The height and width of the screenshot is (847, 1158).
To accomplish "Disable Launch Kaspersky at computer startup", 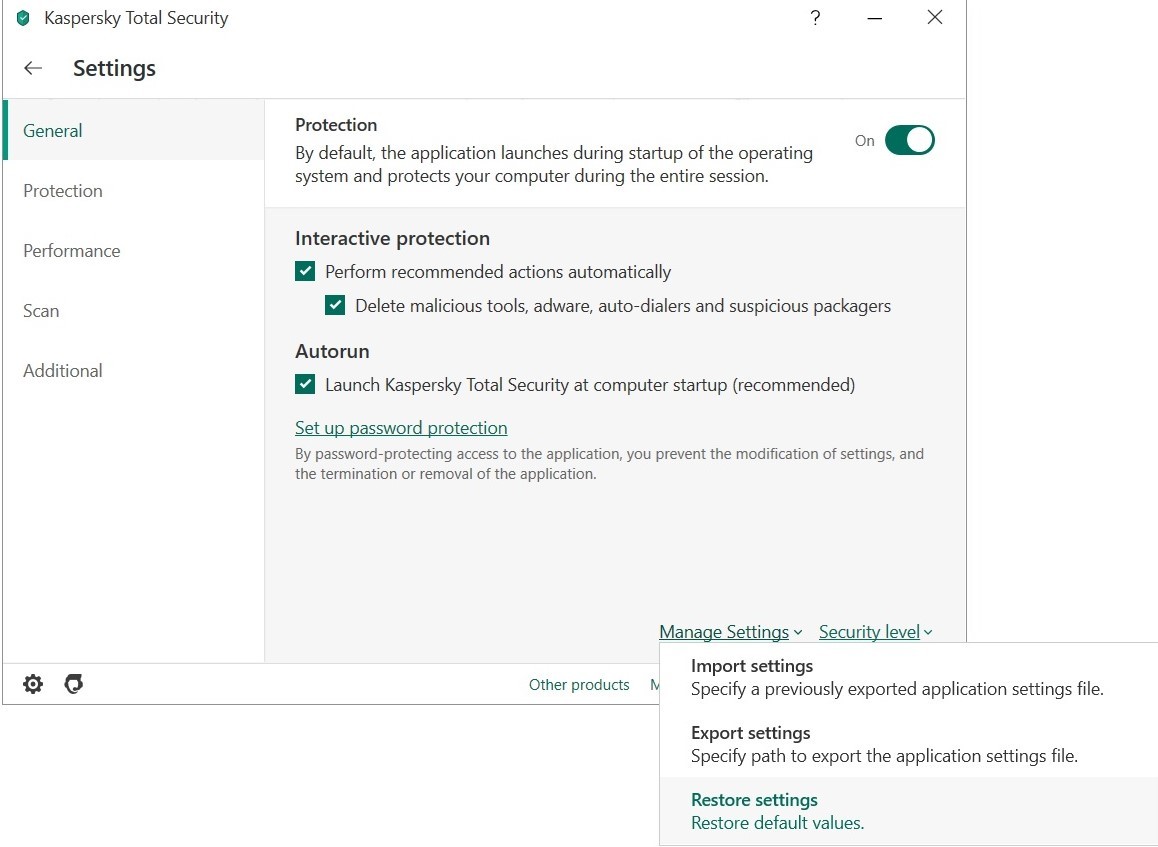I will (x=306, y=385).
